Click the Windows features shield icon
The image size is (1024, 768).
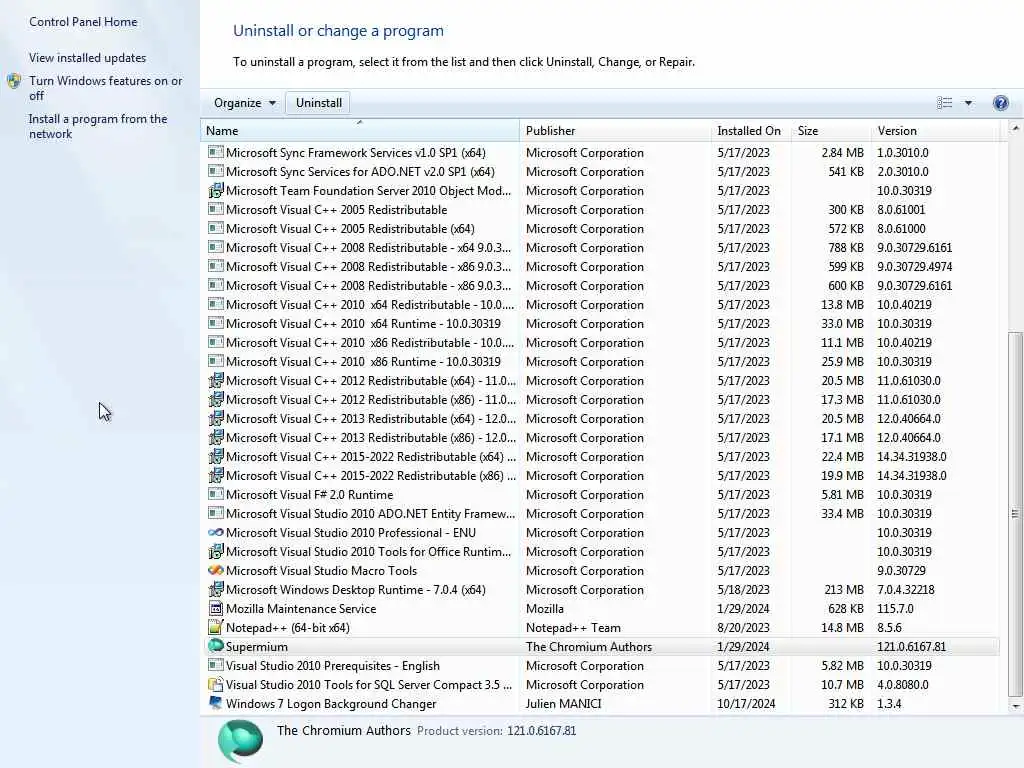pos(14,81)
